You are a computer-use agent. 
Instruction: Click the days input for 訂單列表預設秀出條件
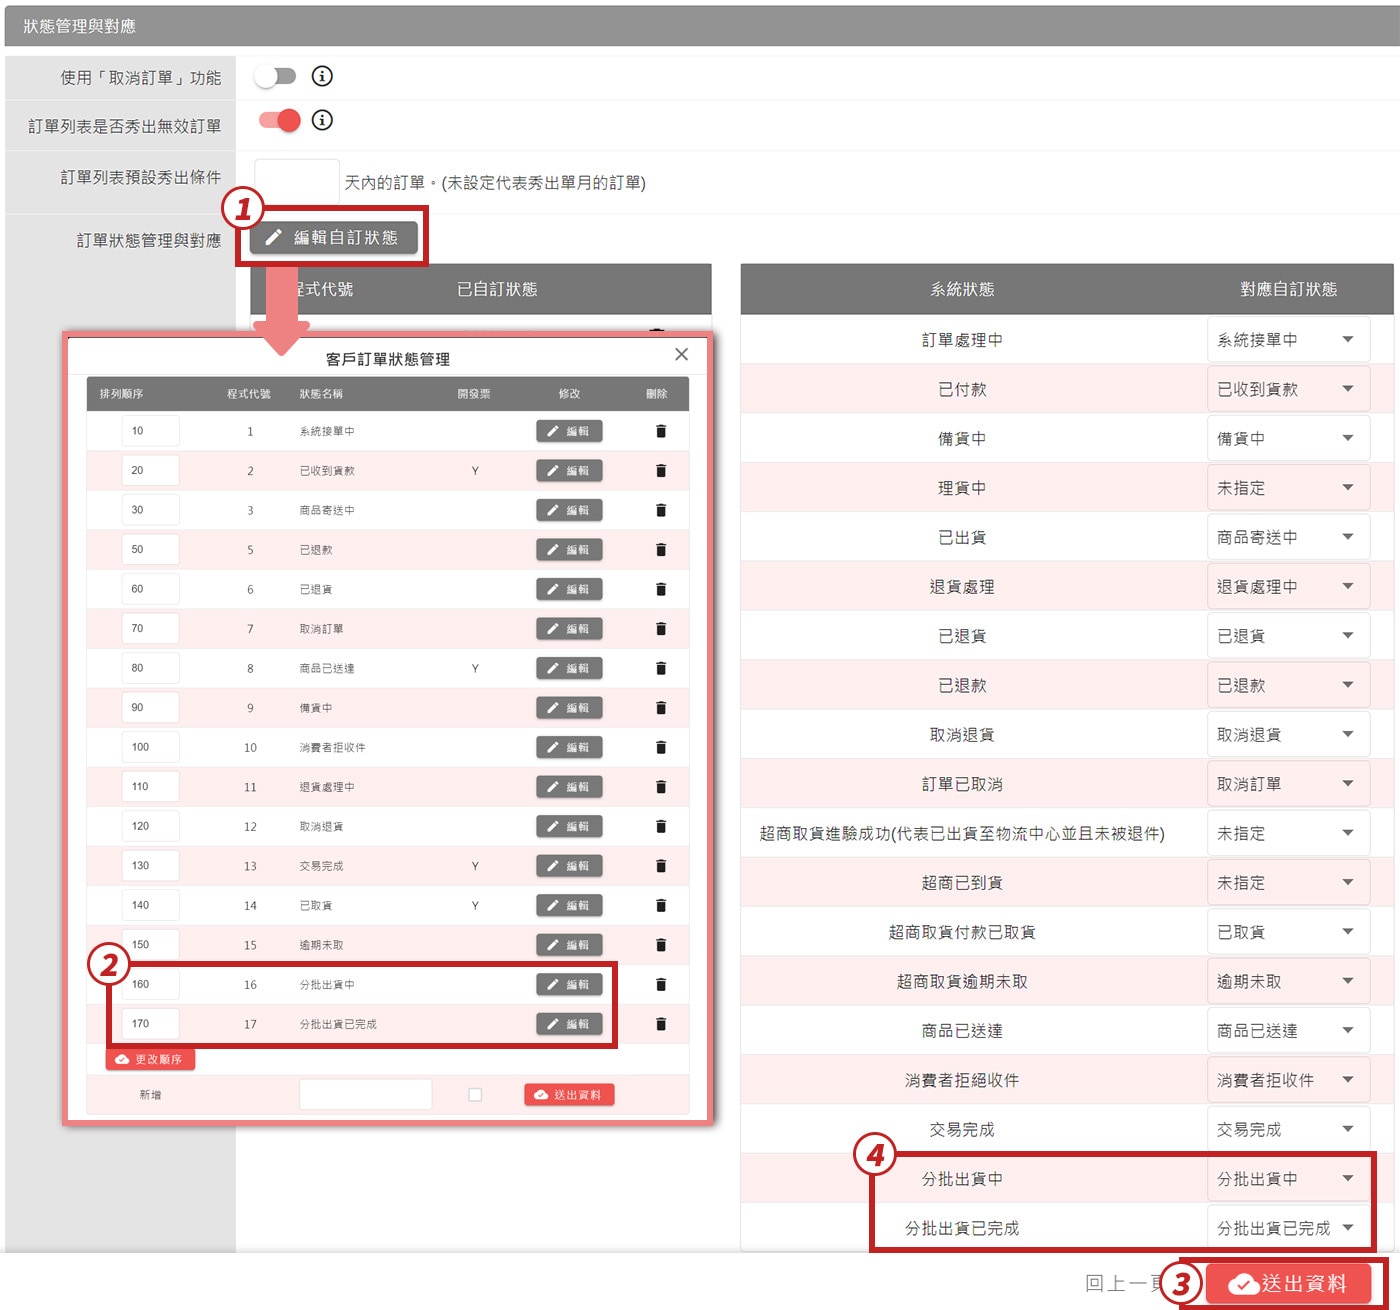pyautogui.click(x=297, y=182)
